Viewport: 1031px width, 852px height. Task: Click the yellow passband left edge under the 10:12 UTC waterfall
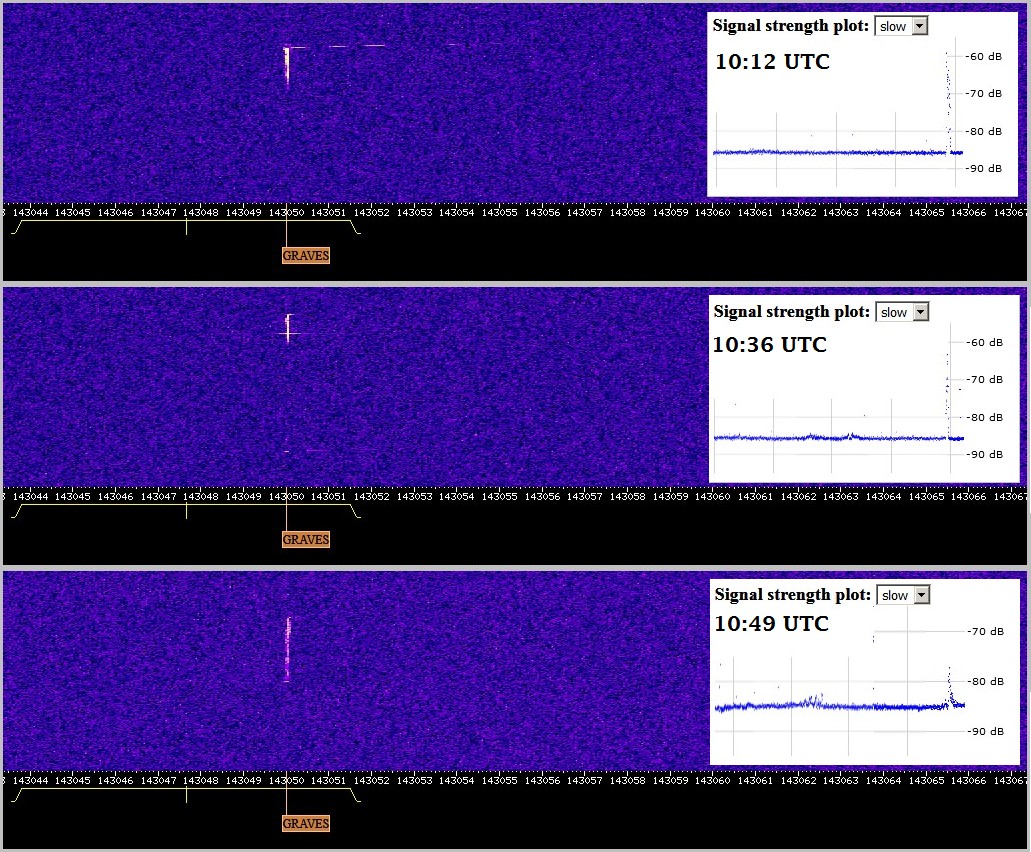[x=18, y=227]
